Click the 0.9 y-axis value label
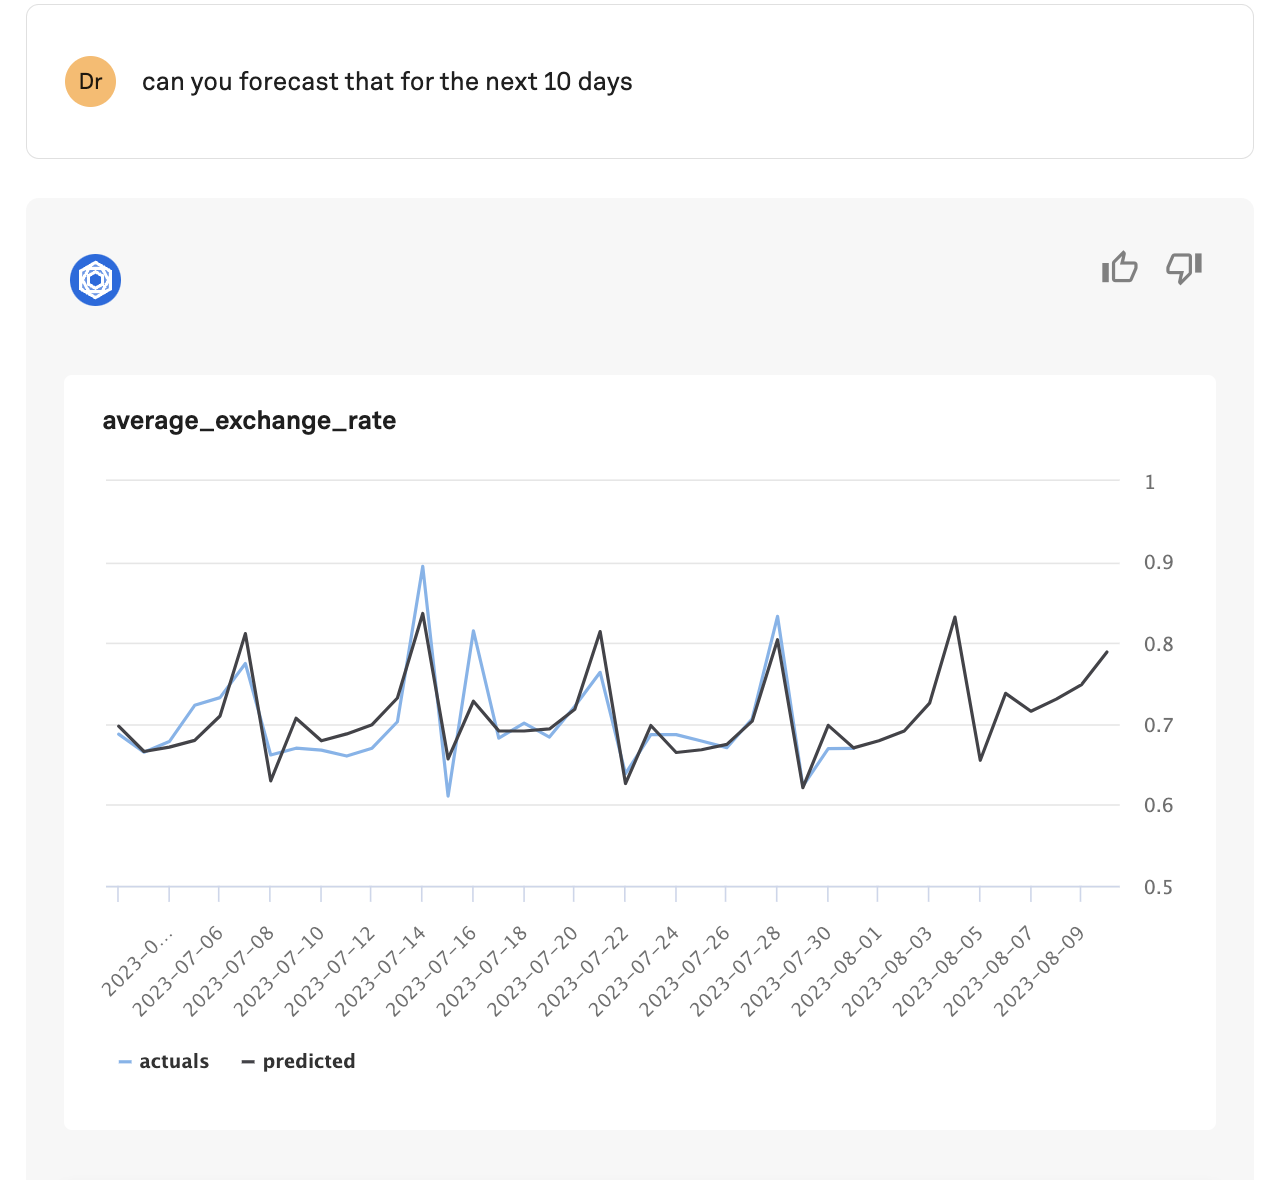The width and height of the screenshot is (1278, 1180). (1158, 563)
